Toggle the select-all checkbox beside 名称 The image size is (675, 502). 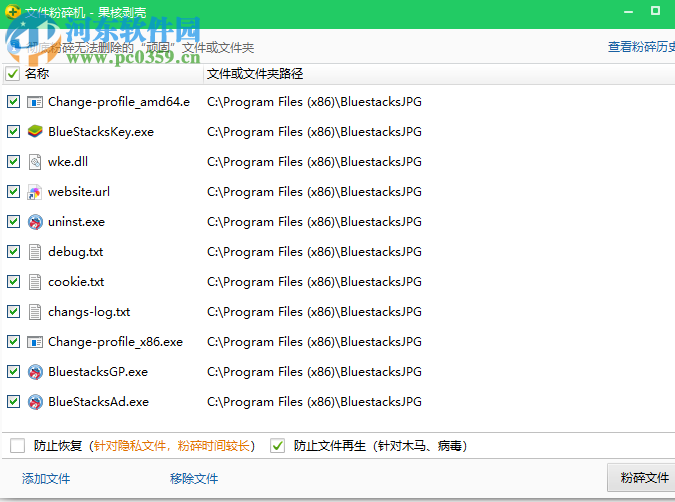(12, 74)
